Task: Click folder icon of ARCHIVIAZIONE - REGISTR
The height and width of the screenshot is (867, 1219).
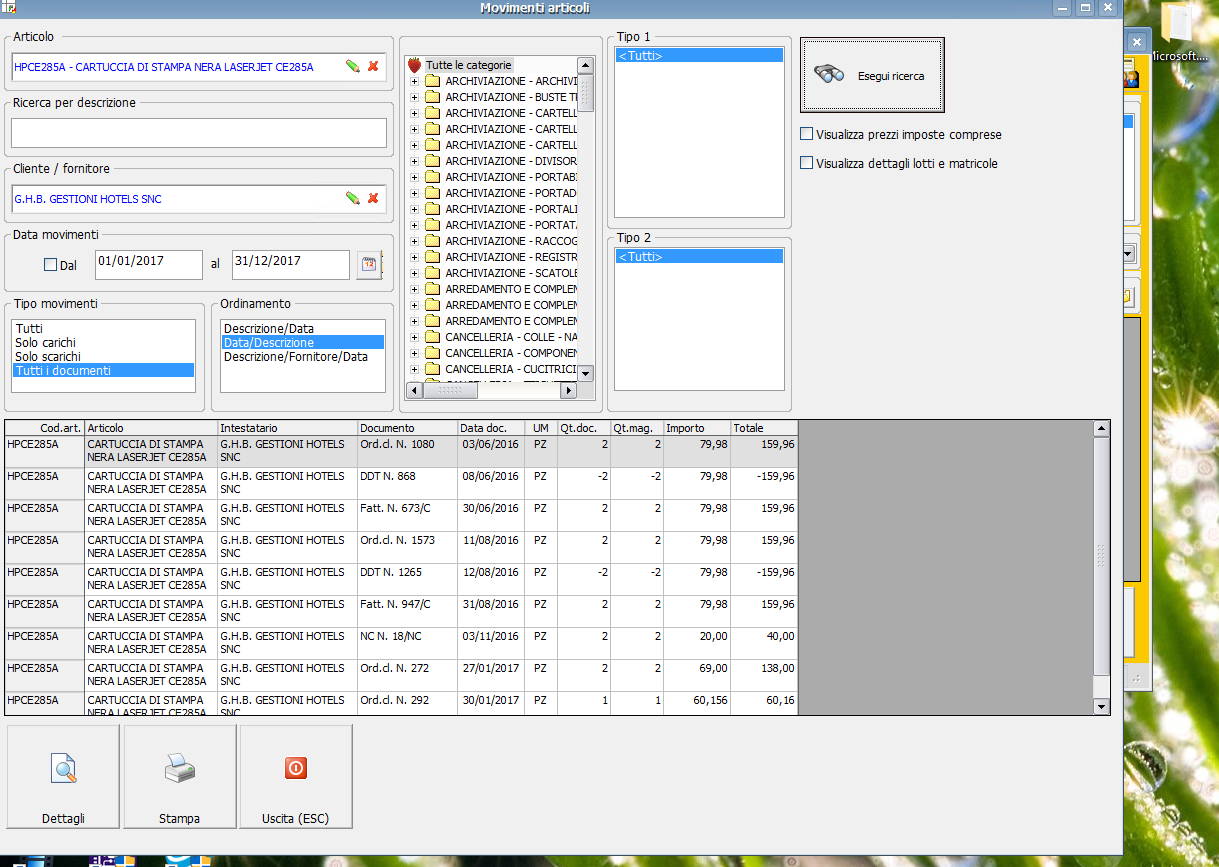Action: [x=432, y=257]
